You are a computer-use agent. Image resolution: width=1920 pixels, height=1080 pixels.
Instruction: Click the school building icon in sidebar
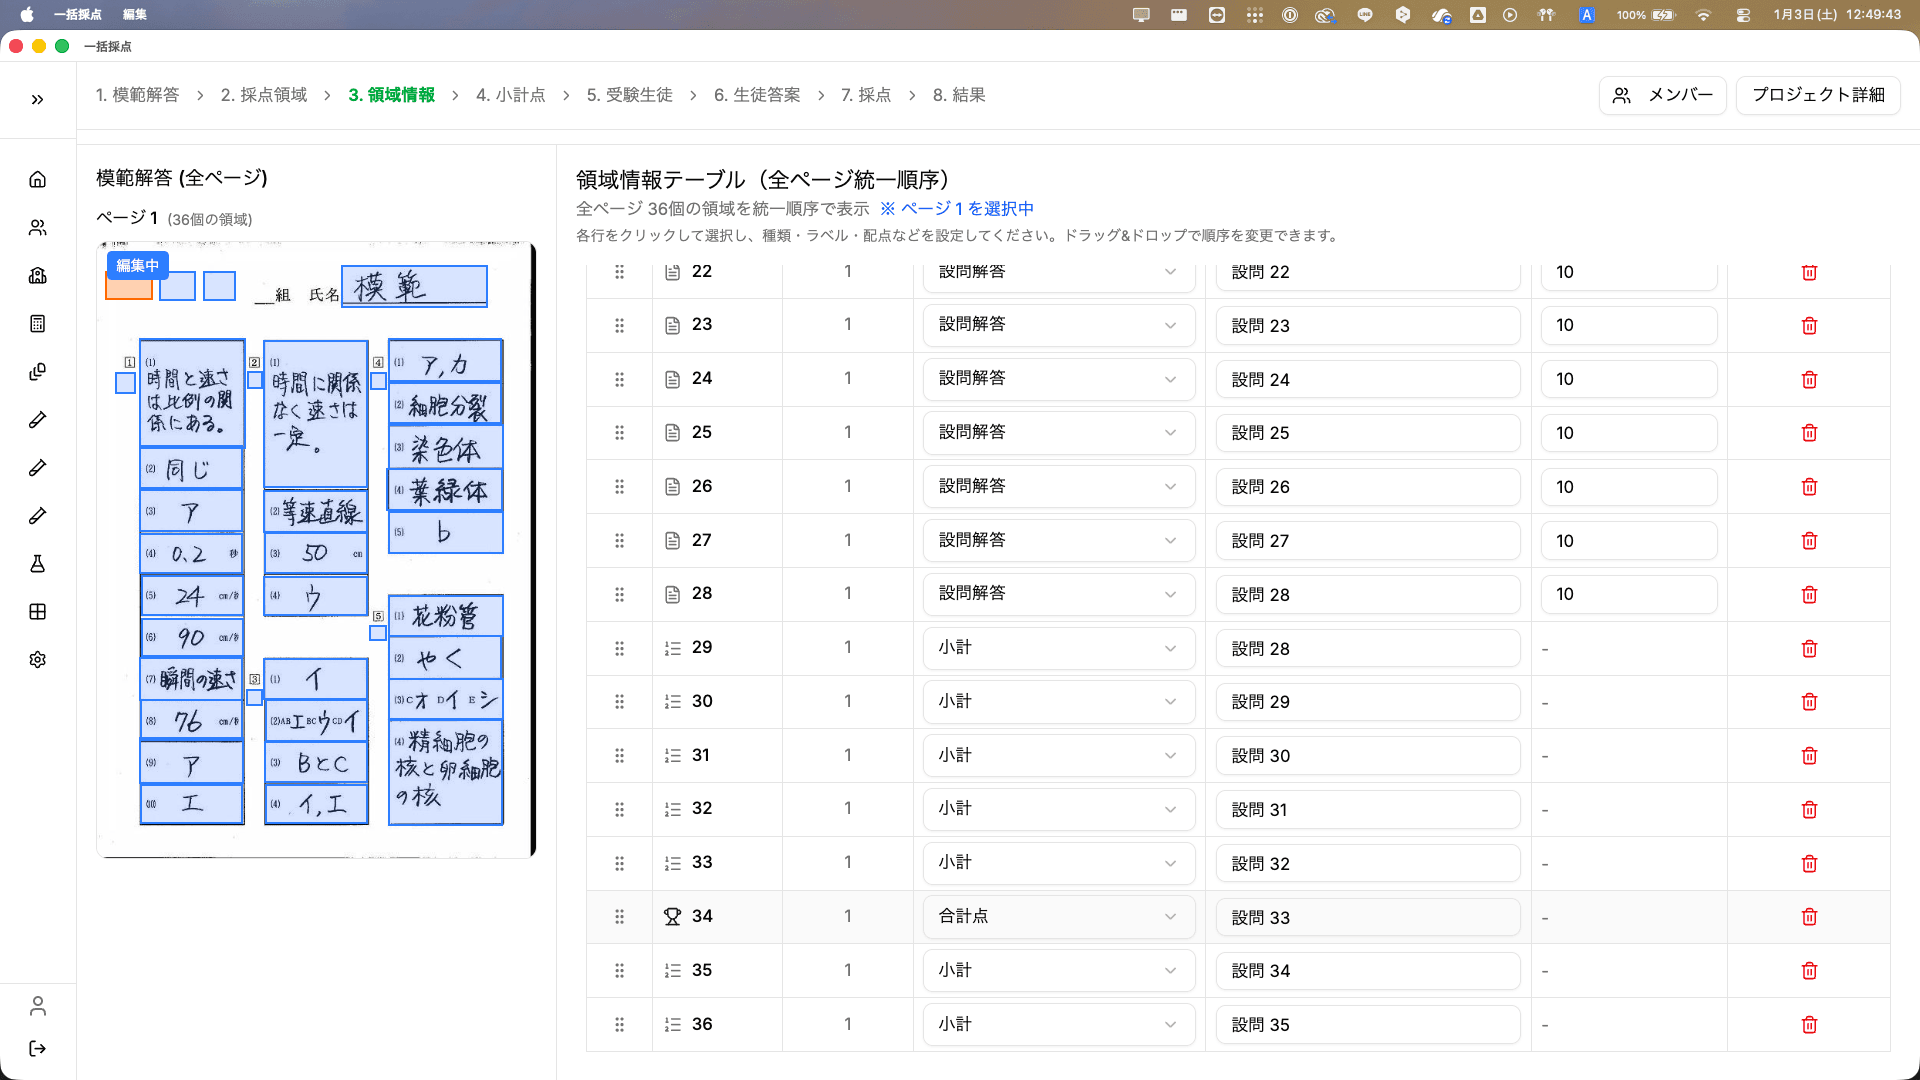tap(37, 275)
